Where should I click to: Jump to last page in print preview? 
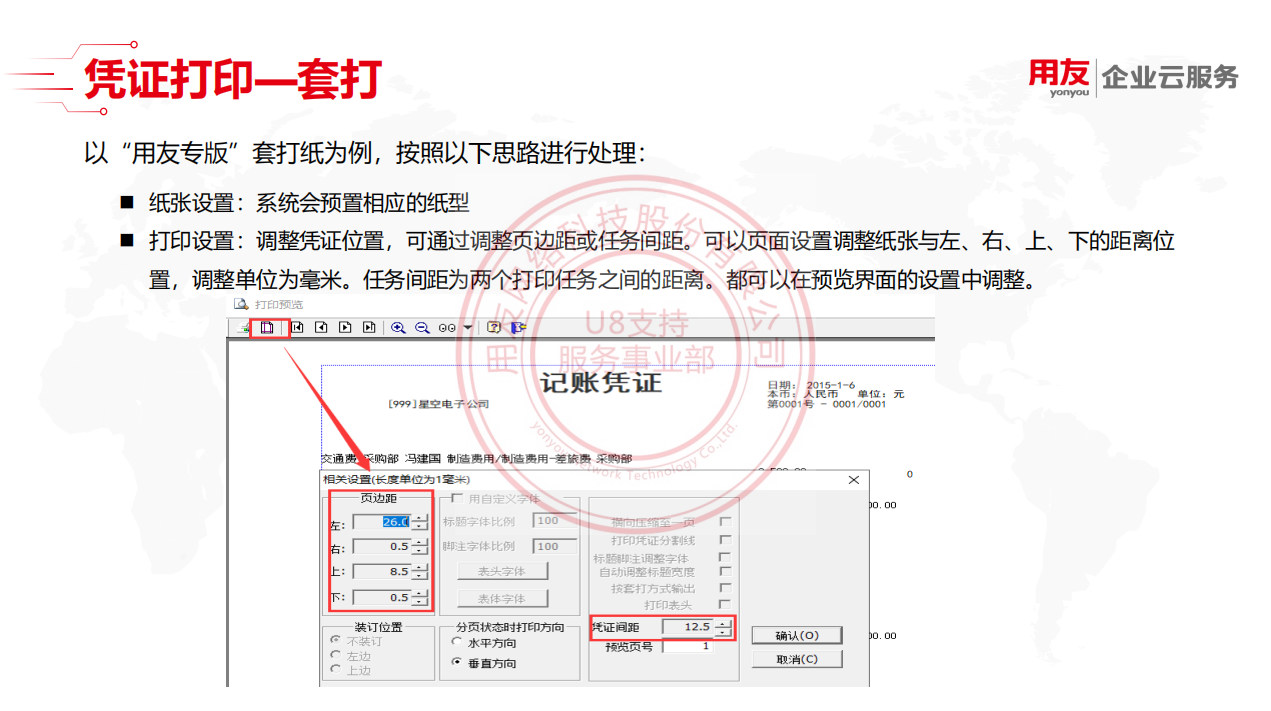click(369, 327)
